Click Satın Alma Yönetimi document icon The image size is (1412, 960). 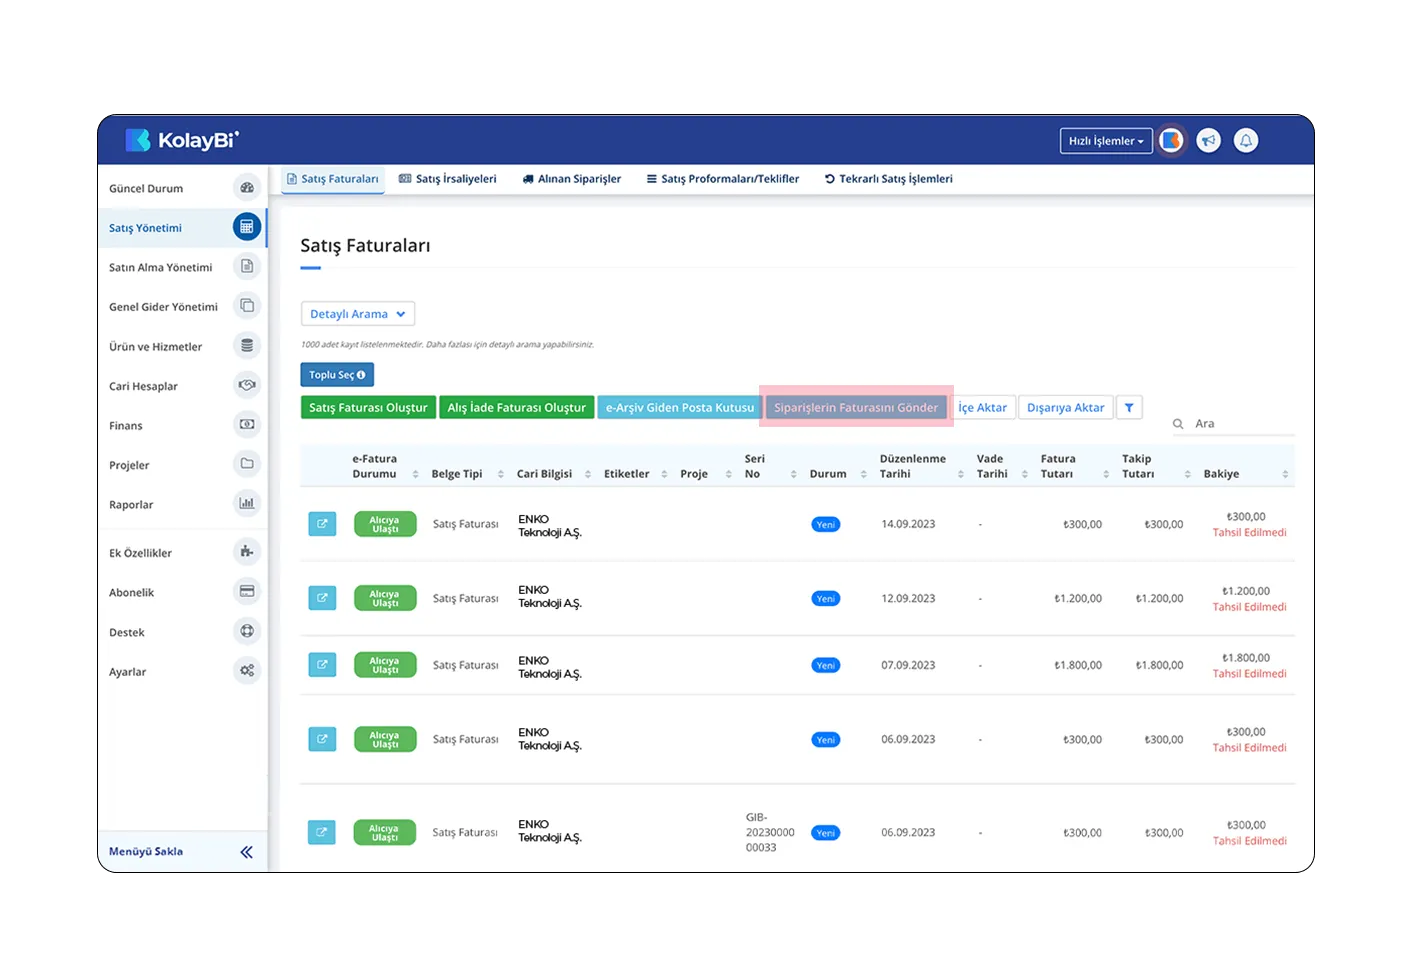coord(247,266)
